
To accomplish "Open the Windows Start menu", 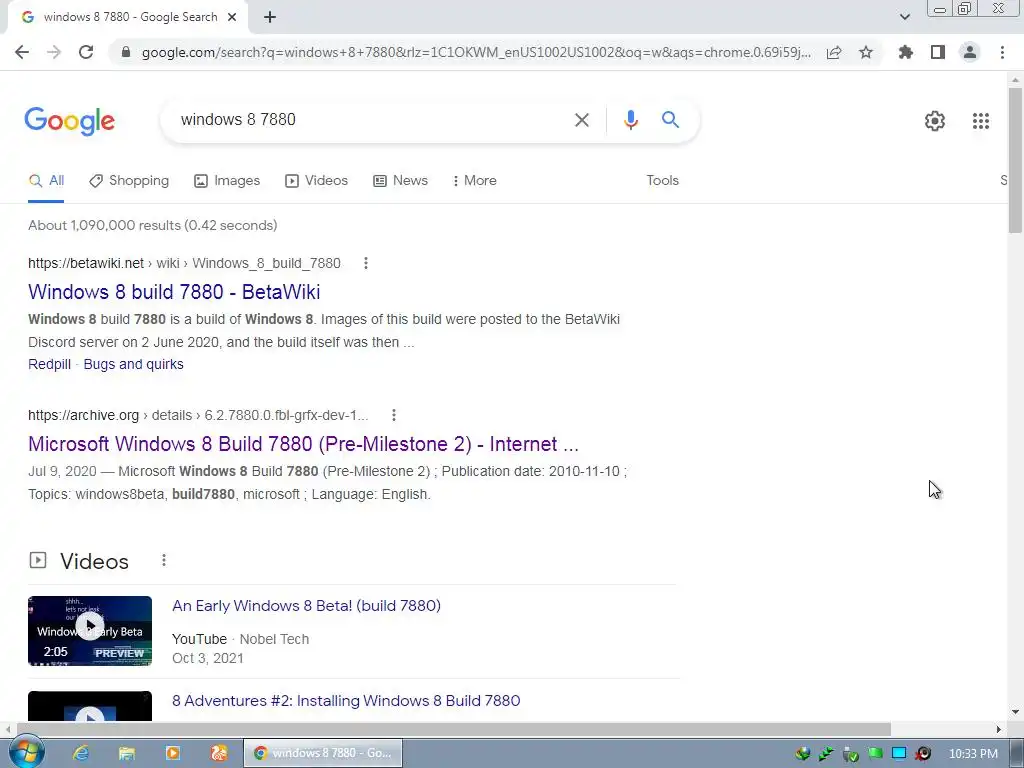I will click(26, 753).
